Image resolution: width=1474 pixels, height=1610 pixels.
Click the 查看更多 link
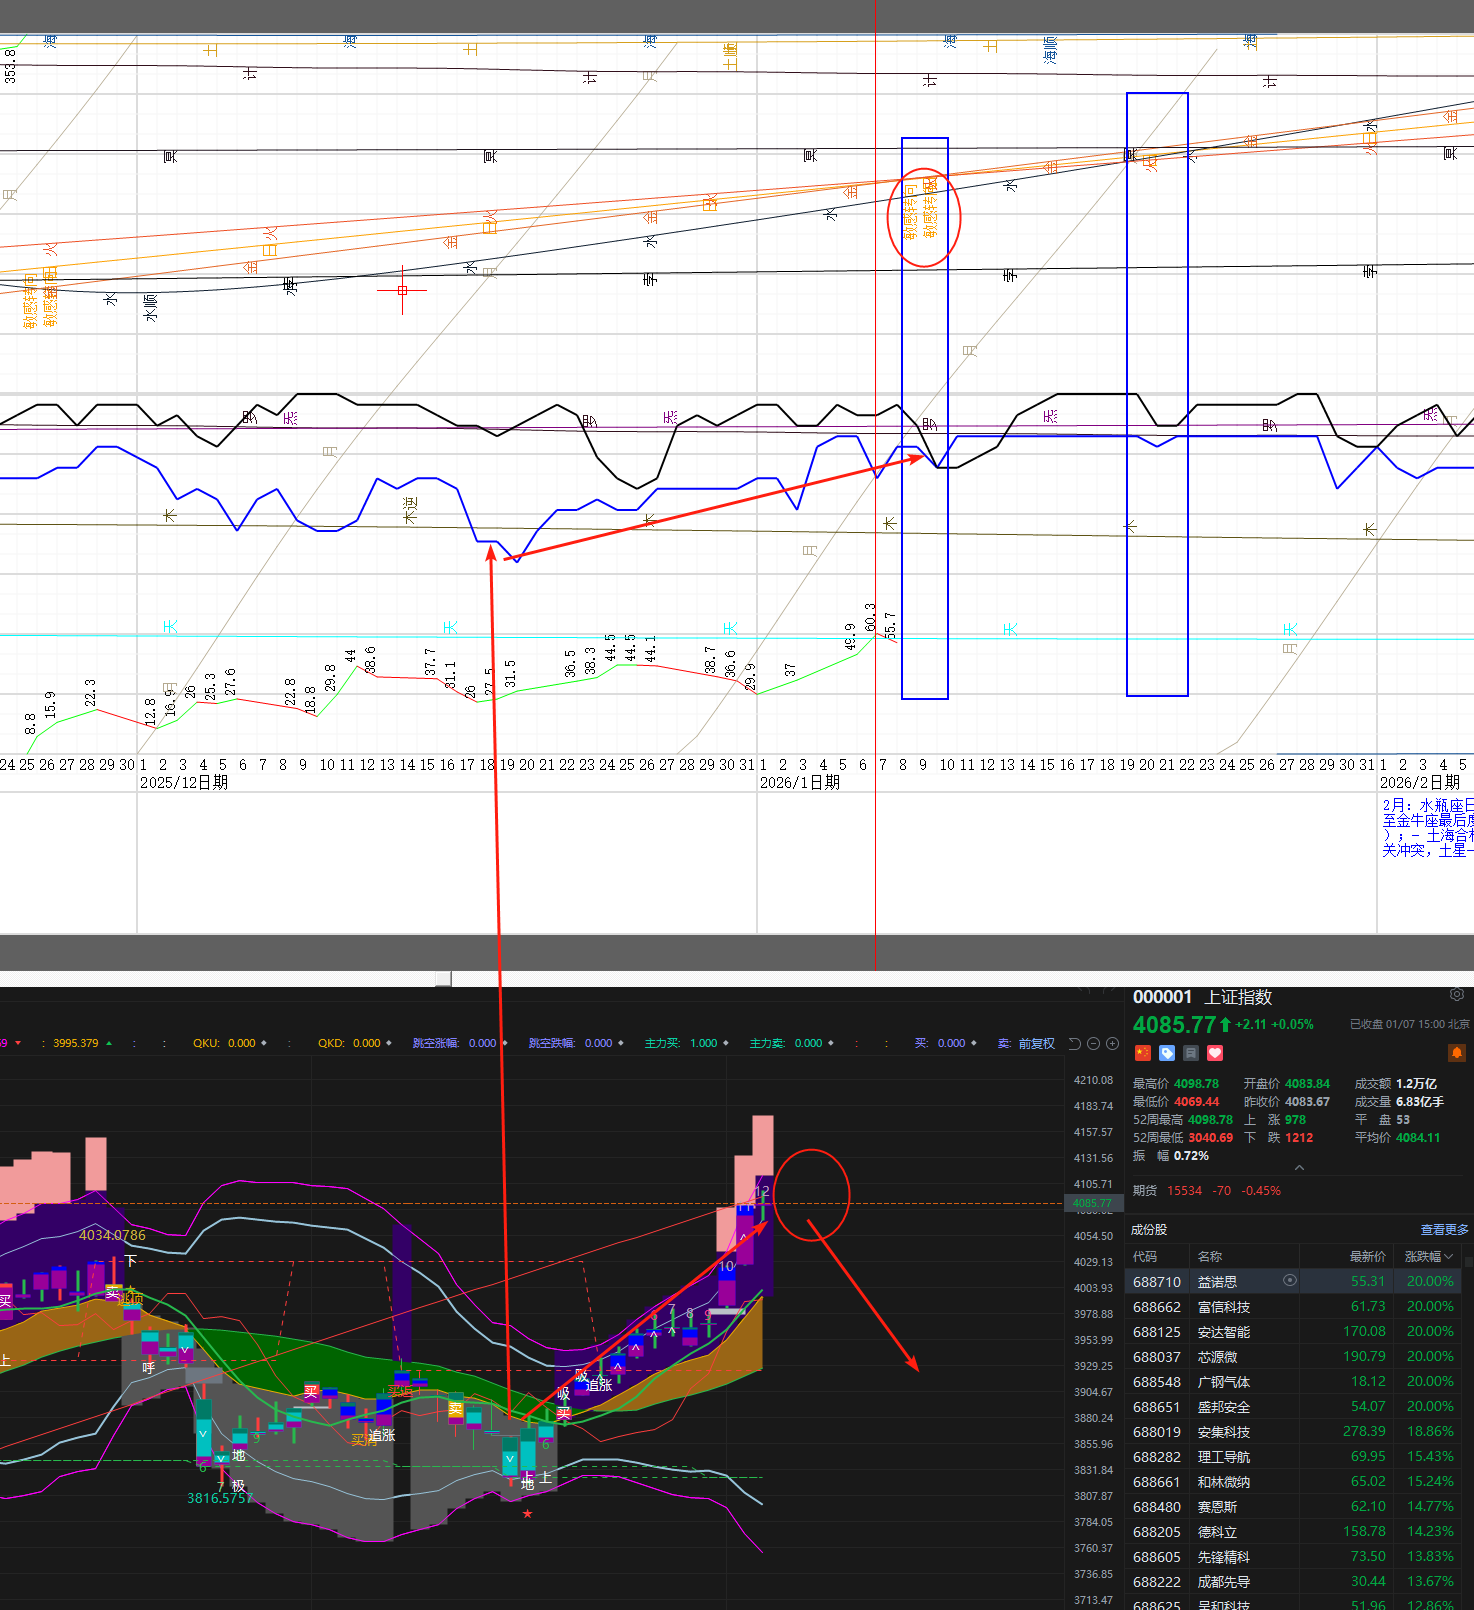click(1444, 1230)
